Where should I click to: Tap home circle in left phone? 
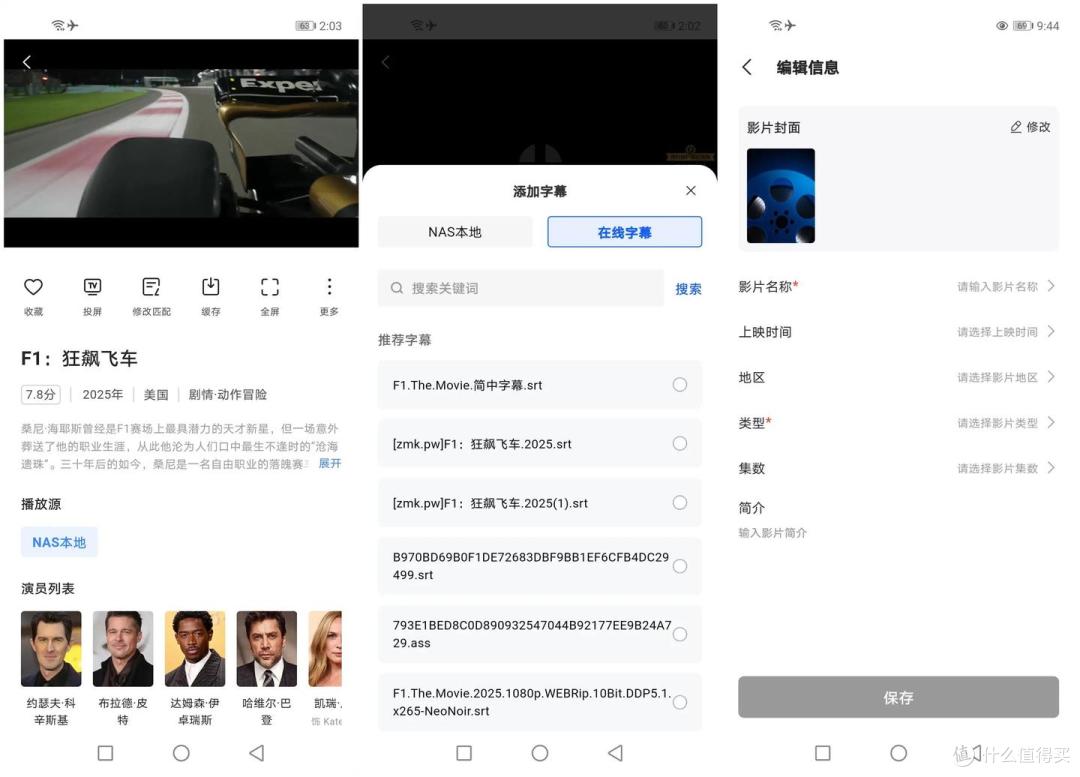tap(181, 753)
